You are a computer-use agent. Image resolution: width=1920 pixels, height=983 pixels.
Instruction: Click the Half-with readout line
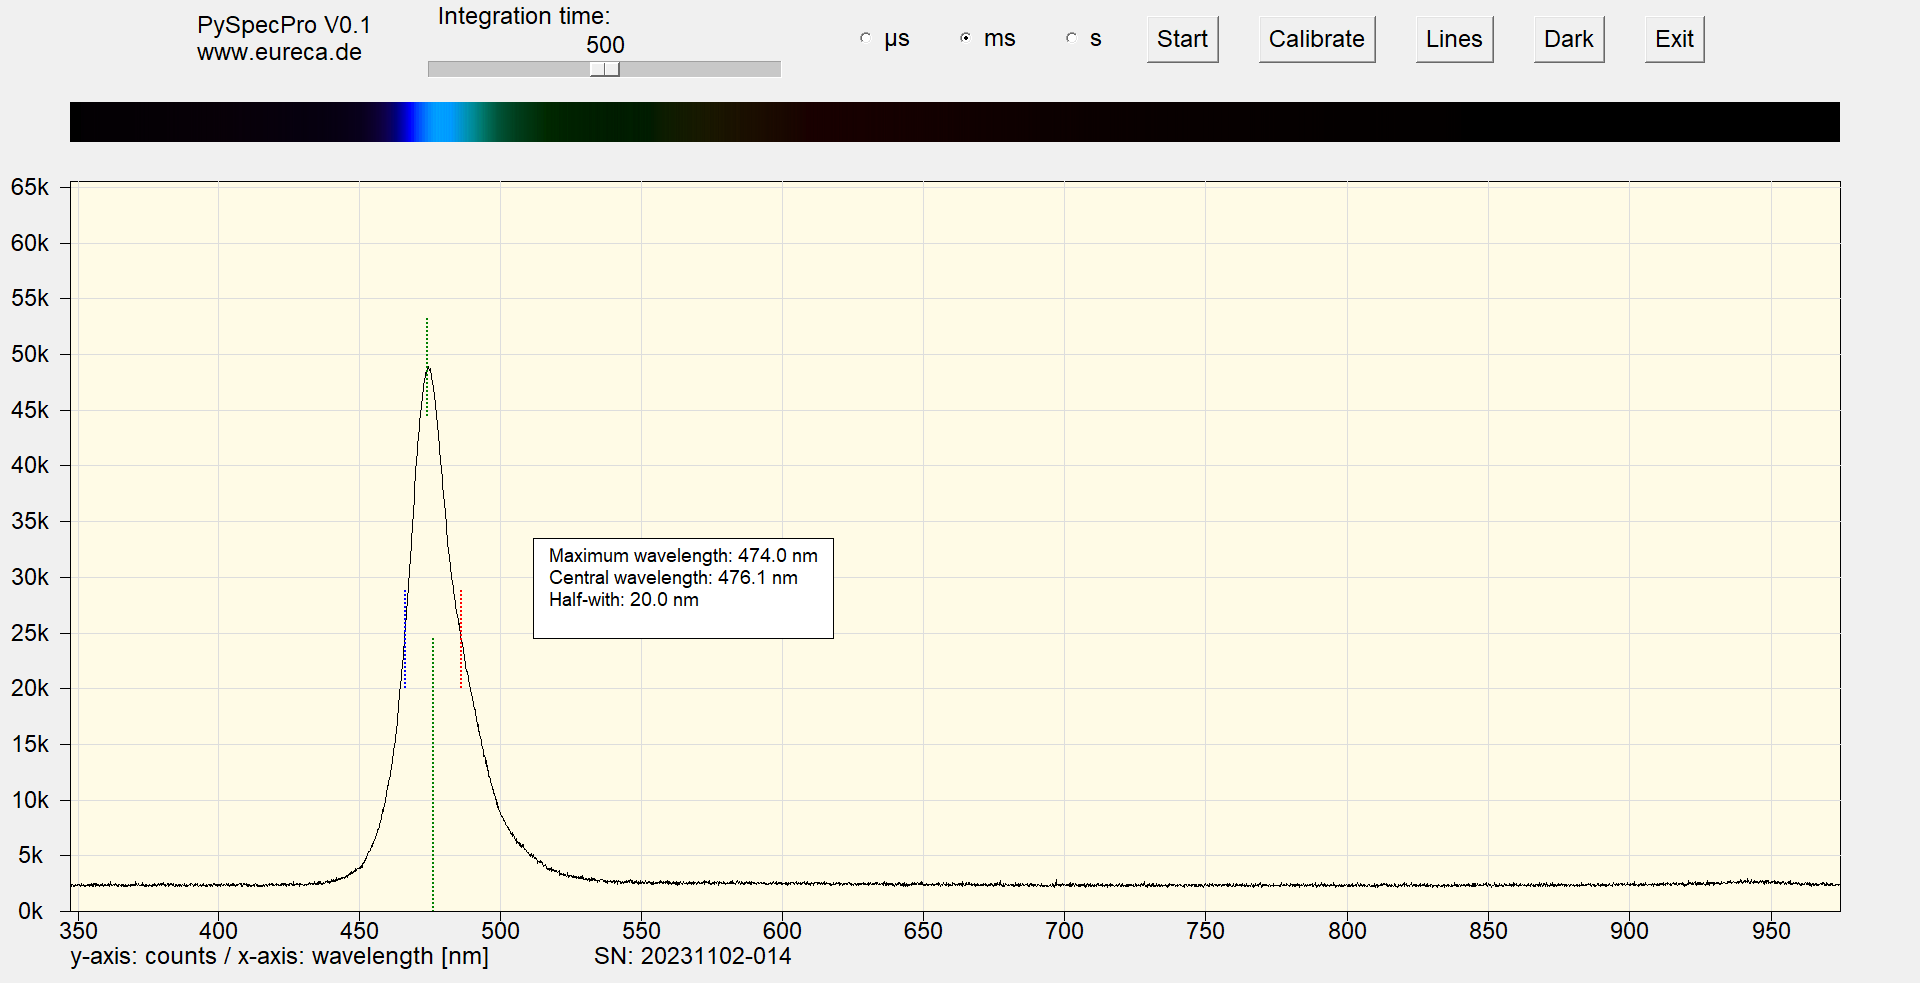click(x=623, y=600)
